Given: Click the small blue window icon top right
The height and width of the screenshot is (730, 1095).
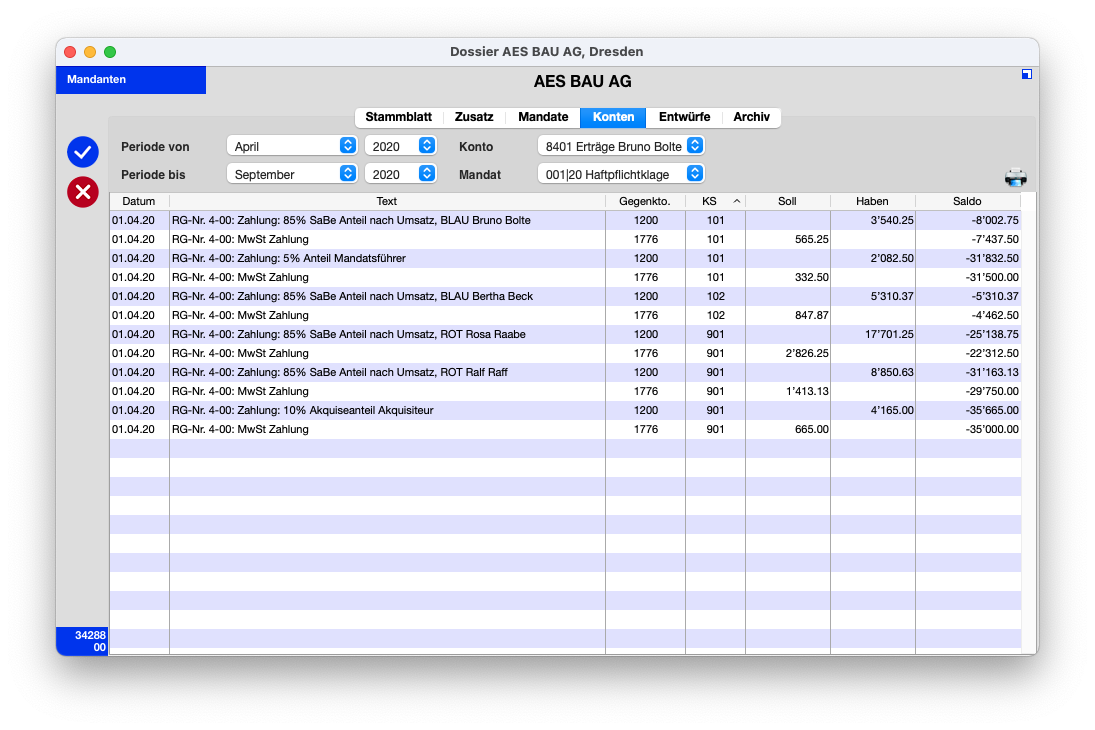Looking at the screenshot, I should 1027,74.
